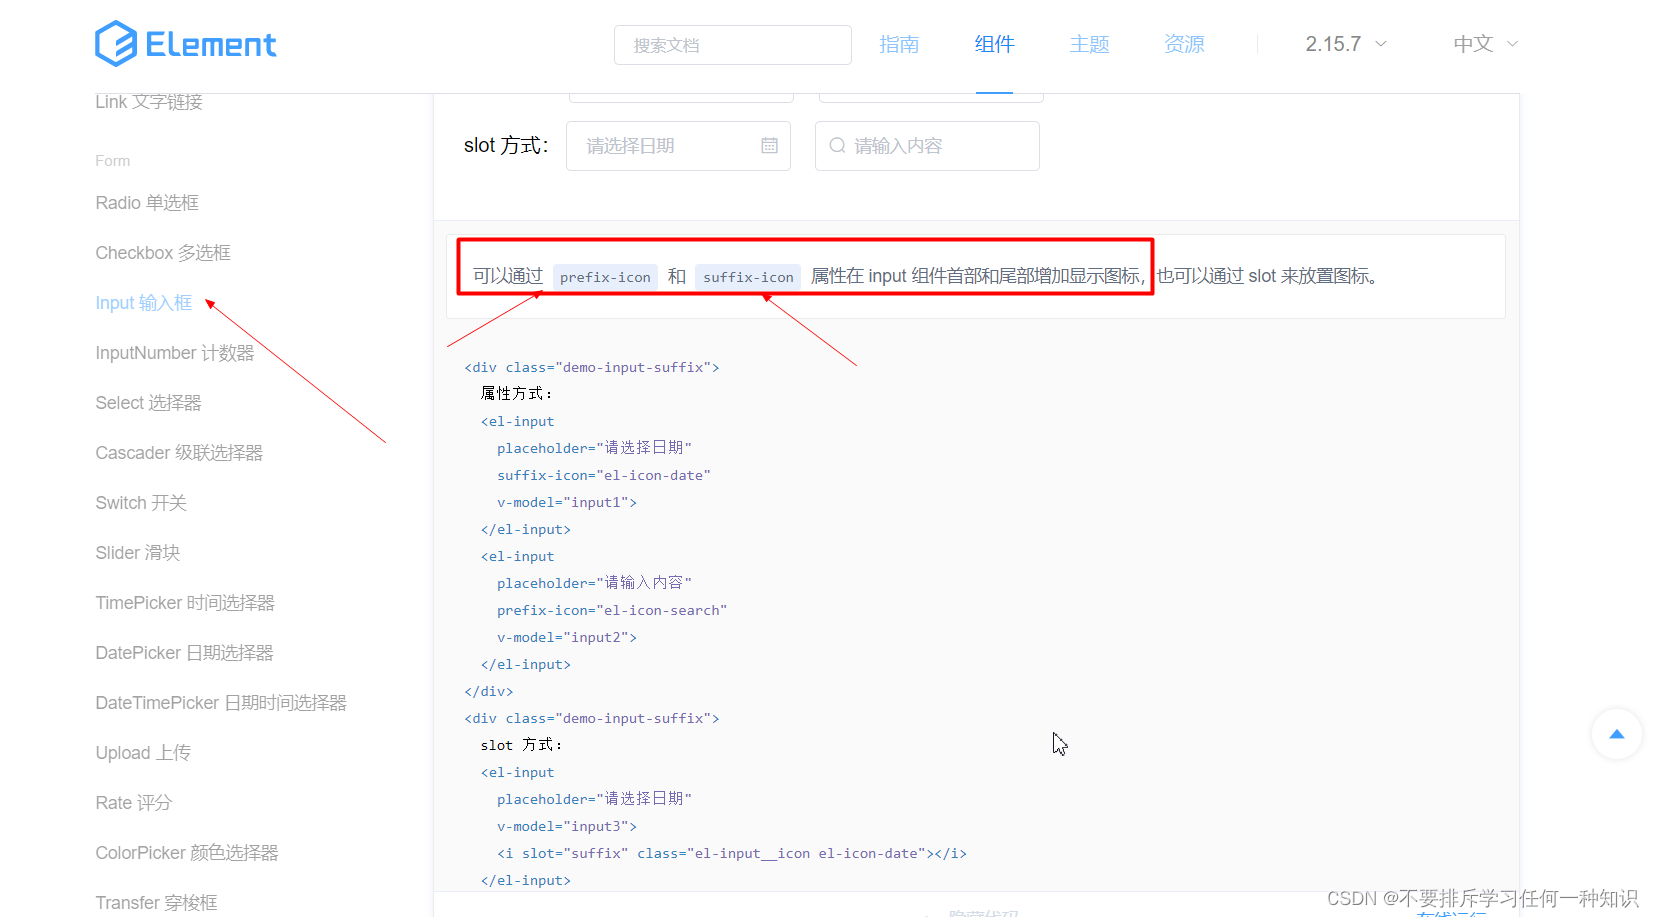Open Slider 滑块 in sidebar
1654x917 pixels.
coord(138,553)
